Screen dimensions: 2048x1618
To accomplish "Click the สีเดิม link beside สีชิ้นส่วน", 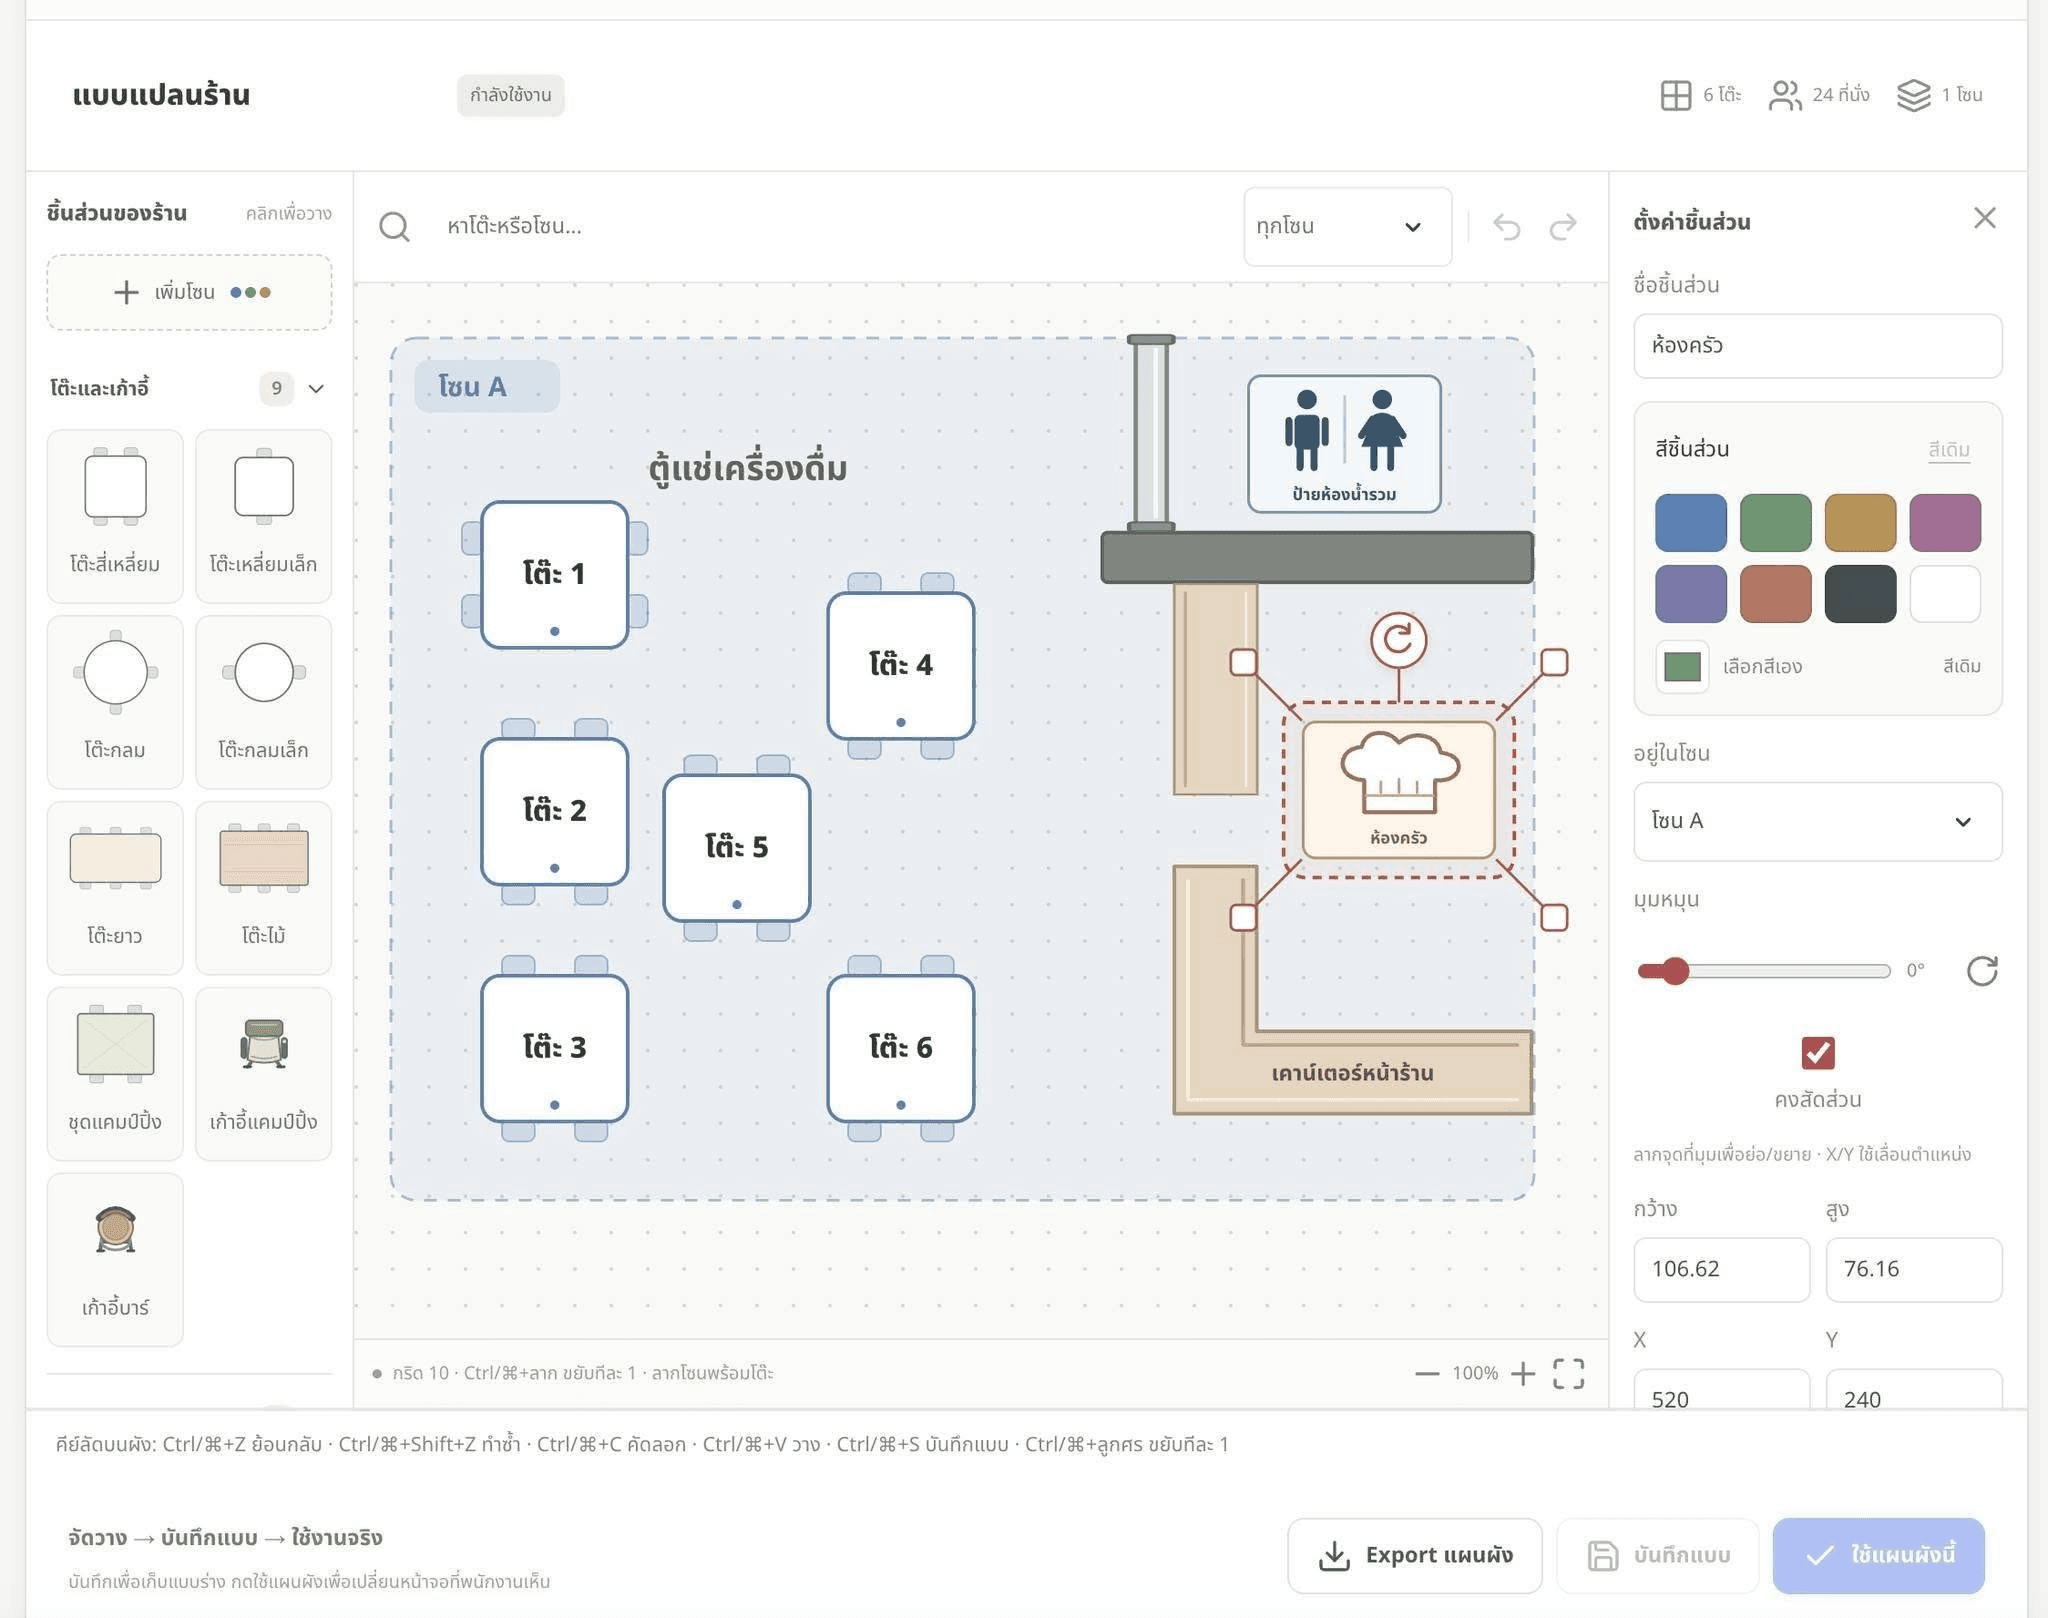I will point(1949,449).
